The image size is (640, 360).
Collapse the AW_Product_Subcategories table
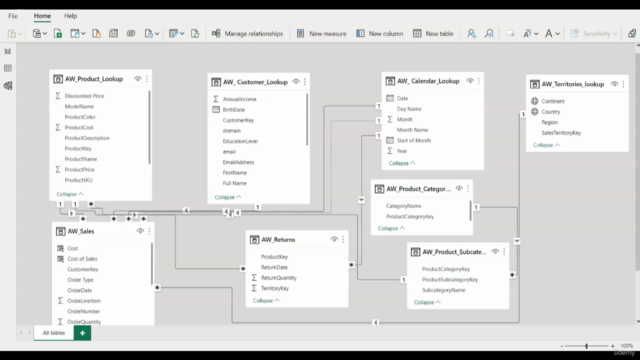pyautogui.click(x=427, y=302)
